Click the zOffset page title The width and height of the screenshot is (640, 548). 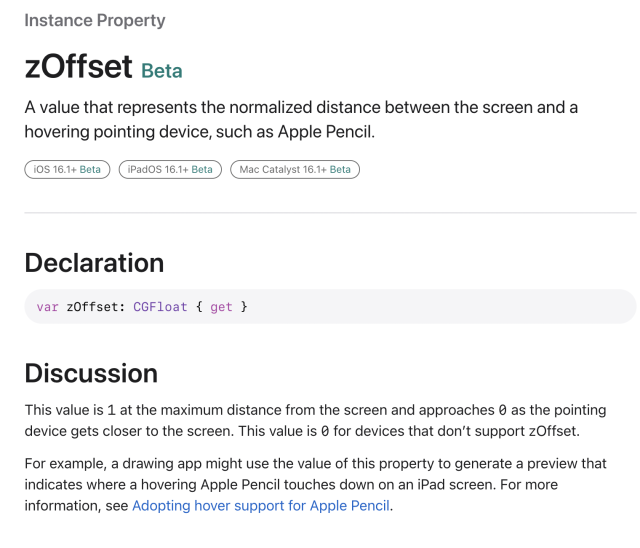78,67
